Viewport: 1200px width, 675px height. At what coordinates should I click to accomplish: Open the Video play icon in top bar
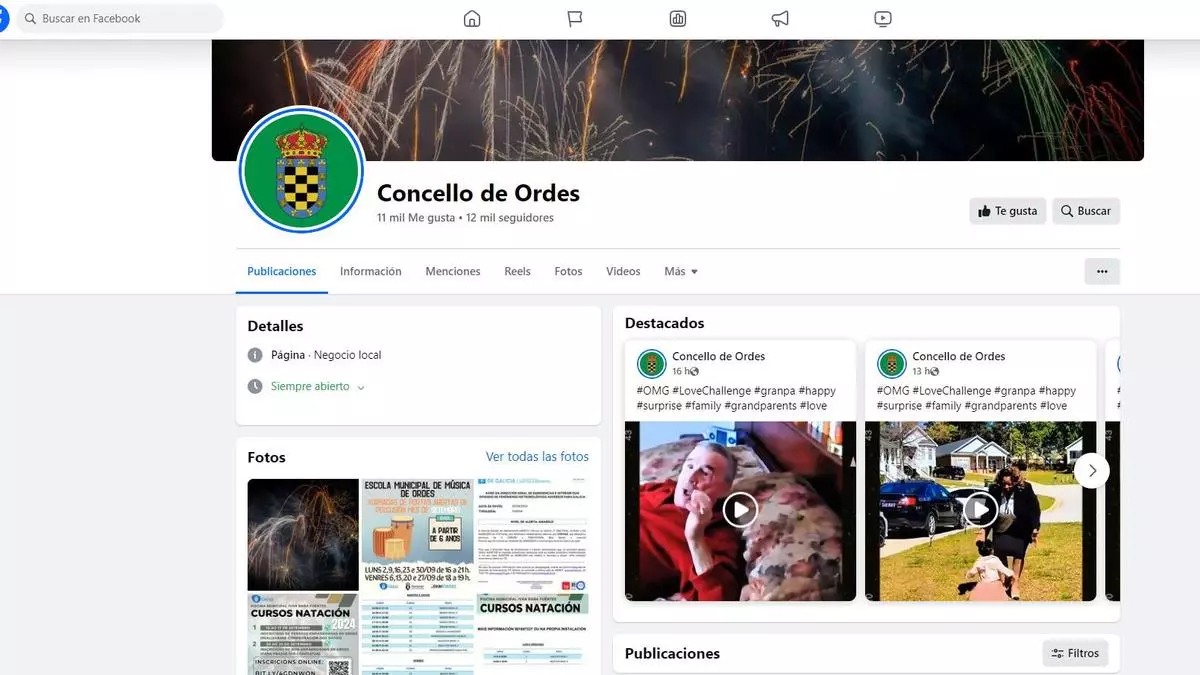point(882,19)
